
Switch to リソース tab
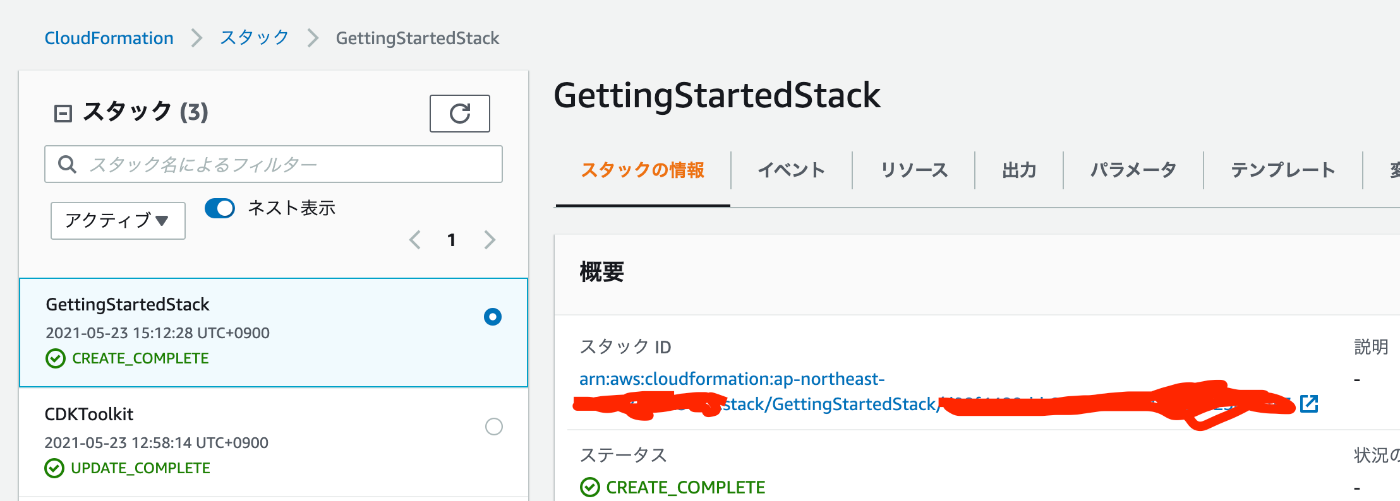point(914,170)
